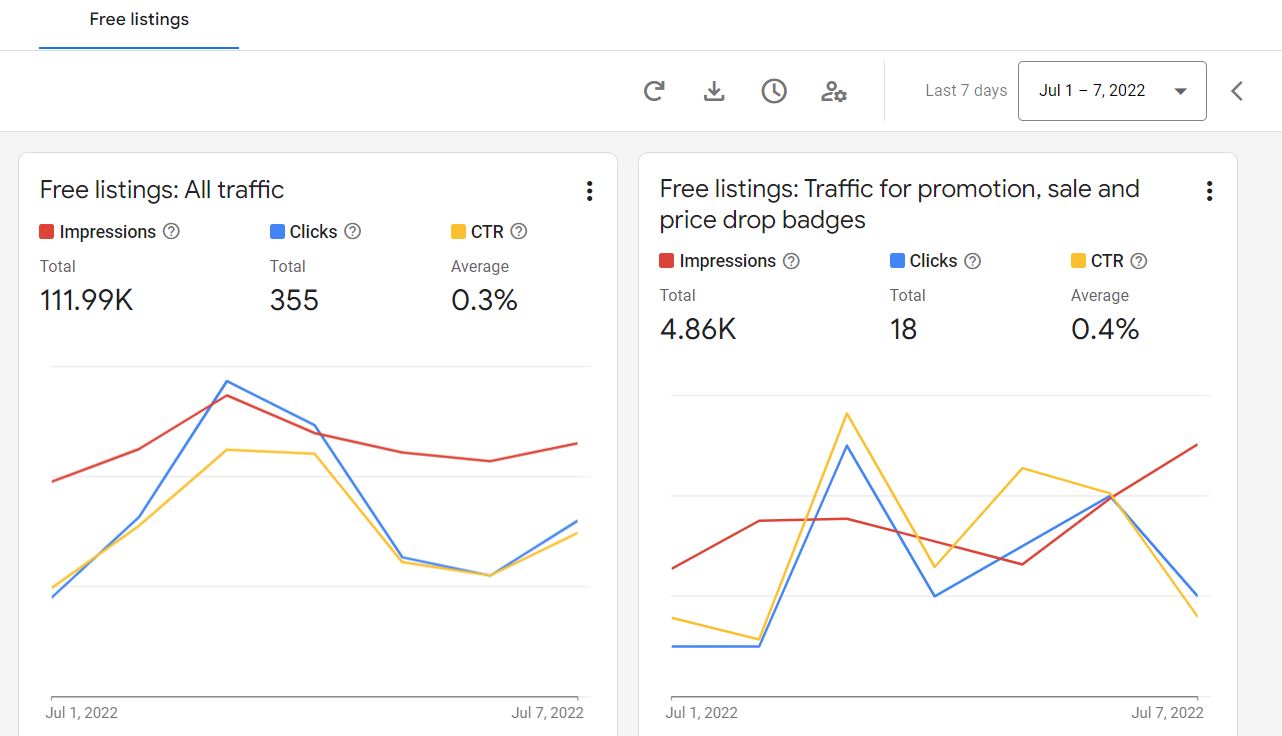Click the 0.4% average CTR value

click(1105, 329)
